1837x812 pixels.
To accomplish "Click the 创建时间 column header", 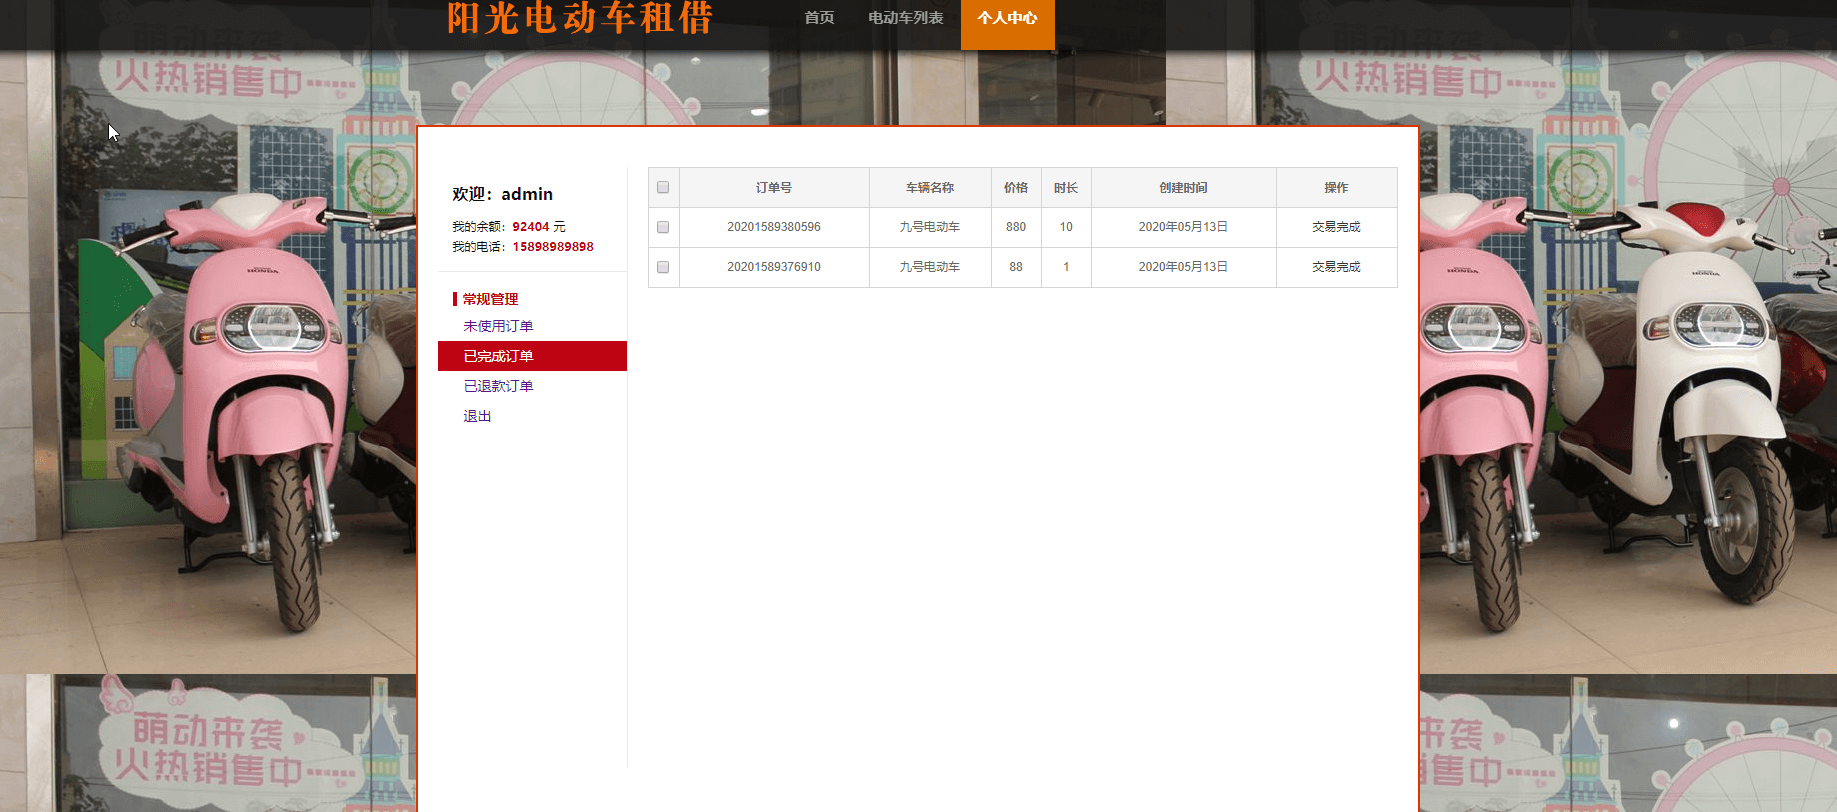I will click(1183, 187).
